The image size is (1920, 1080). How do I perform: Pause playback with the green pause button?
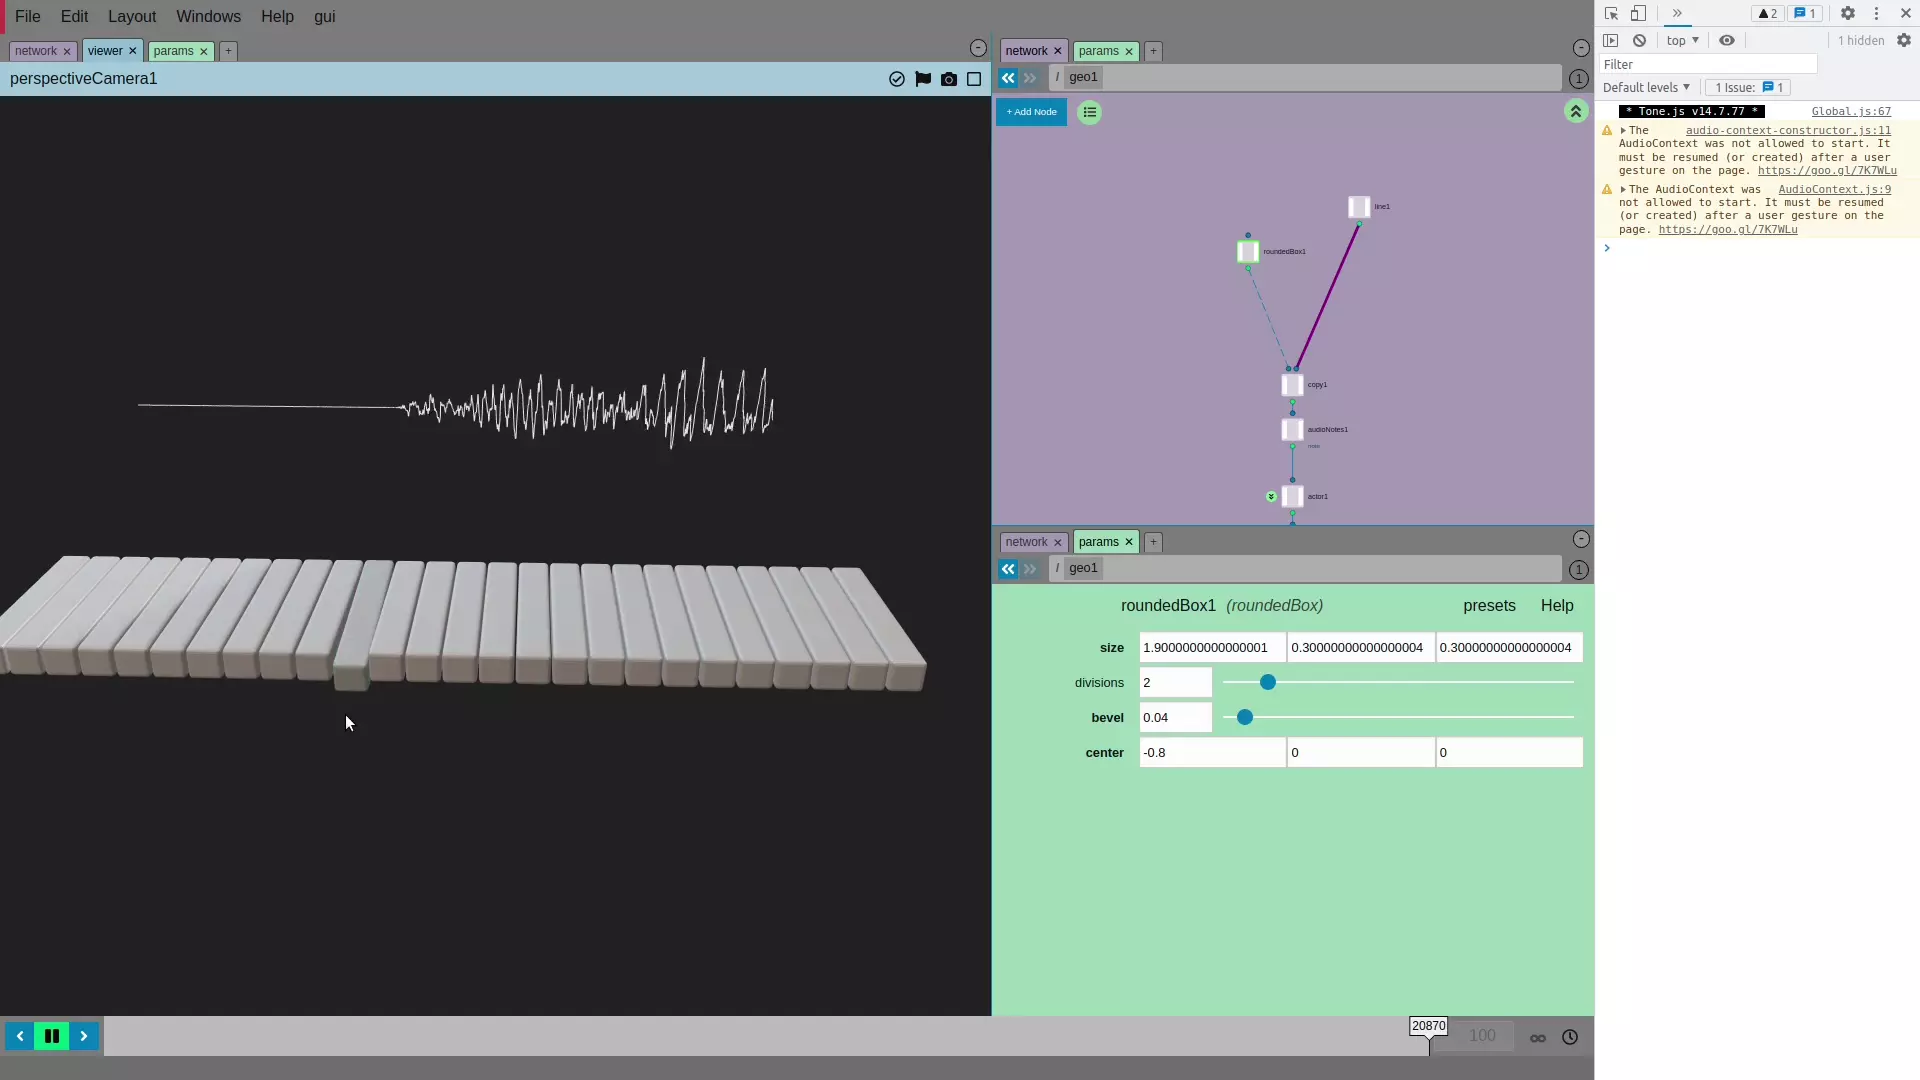coord(52,1036)
